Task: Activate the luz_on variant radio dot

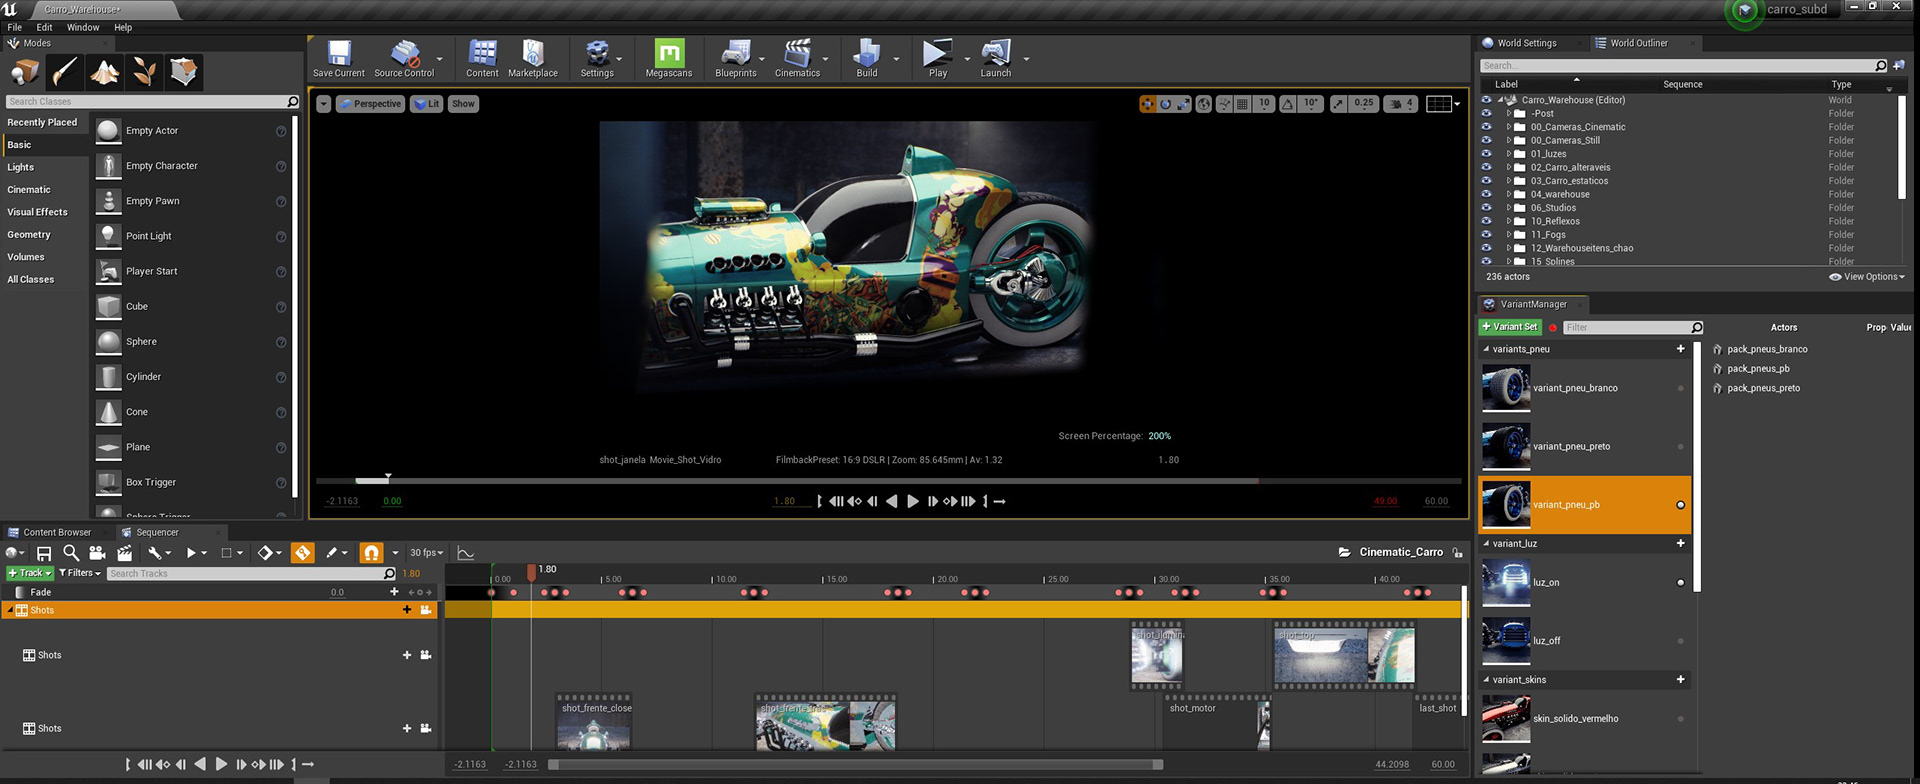Action: [x=1680, y=582]
